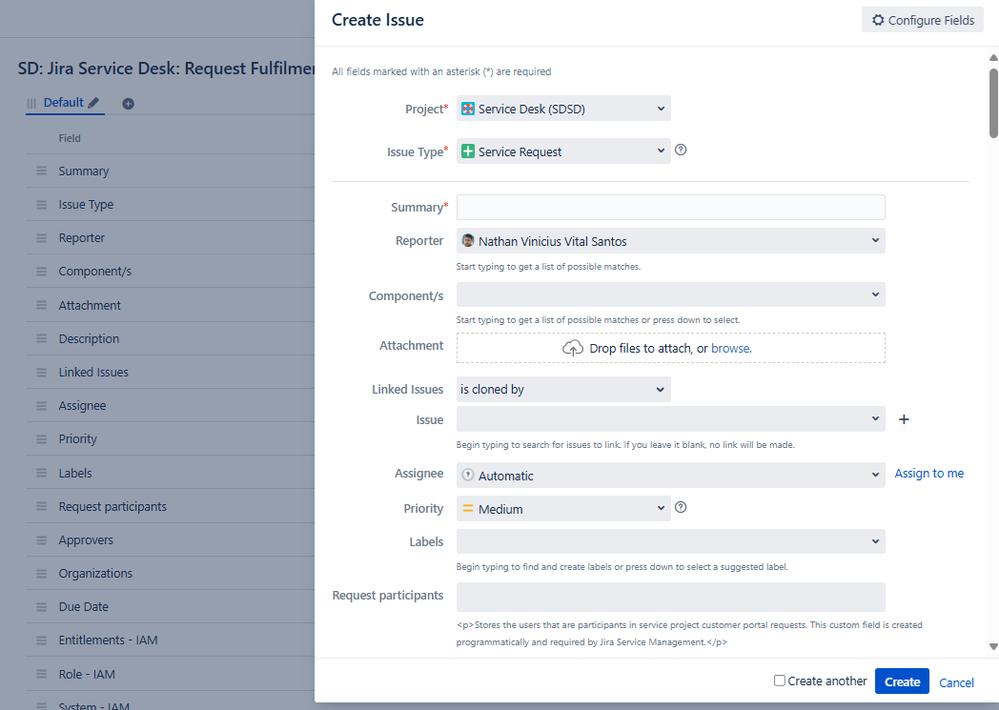Viewport: 999px width, 710px height.
Task: Click the tab drag grip icon left of Default
Action: [x=31, y=103]
